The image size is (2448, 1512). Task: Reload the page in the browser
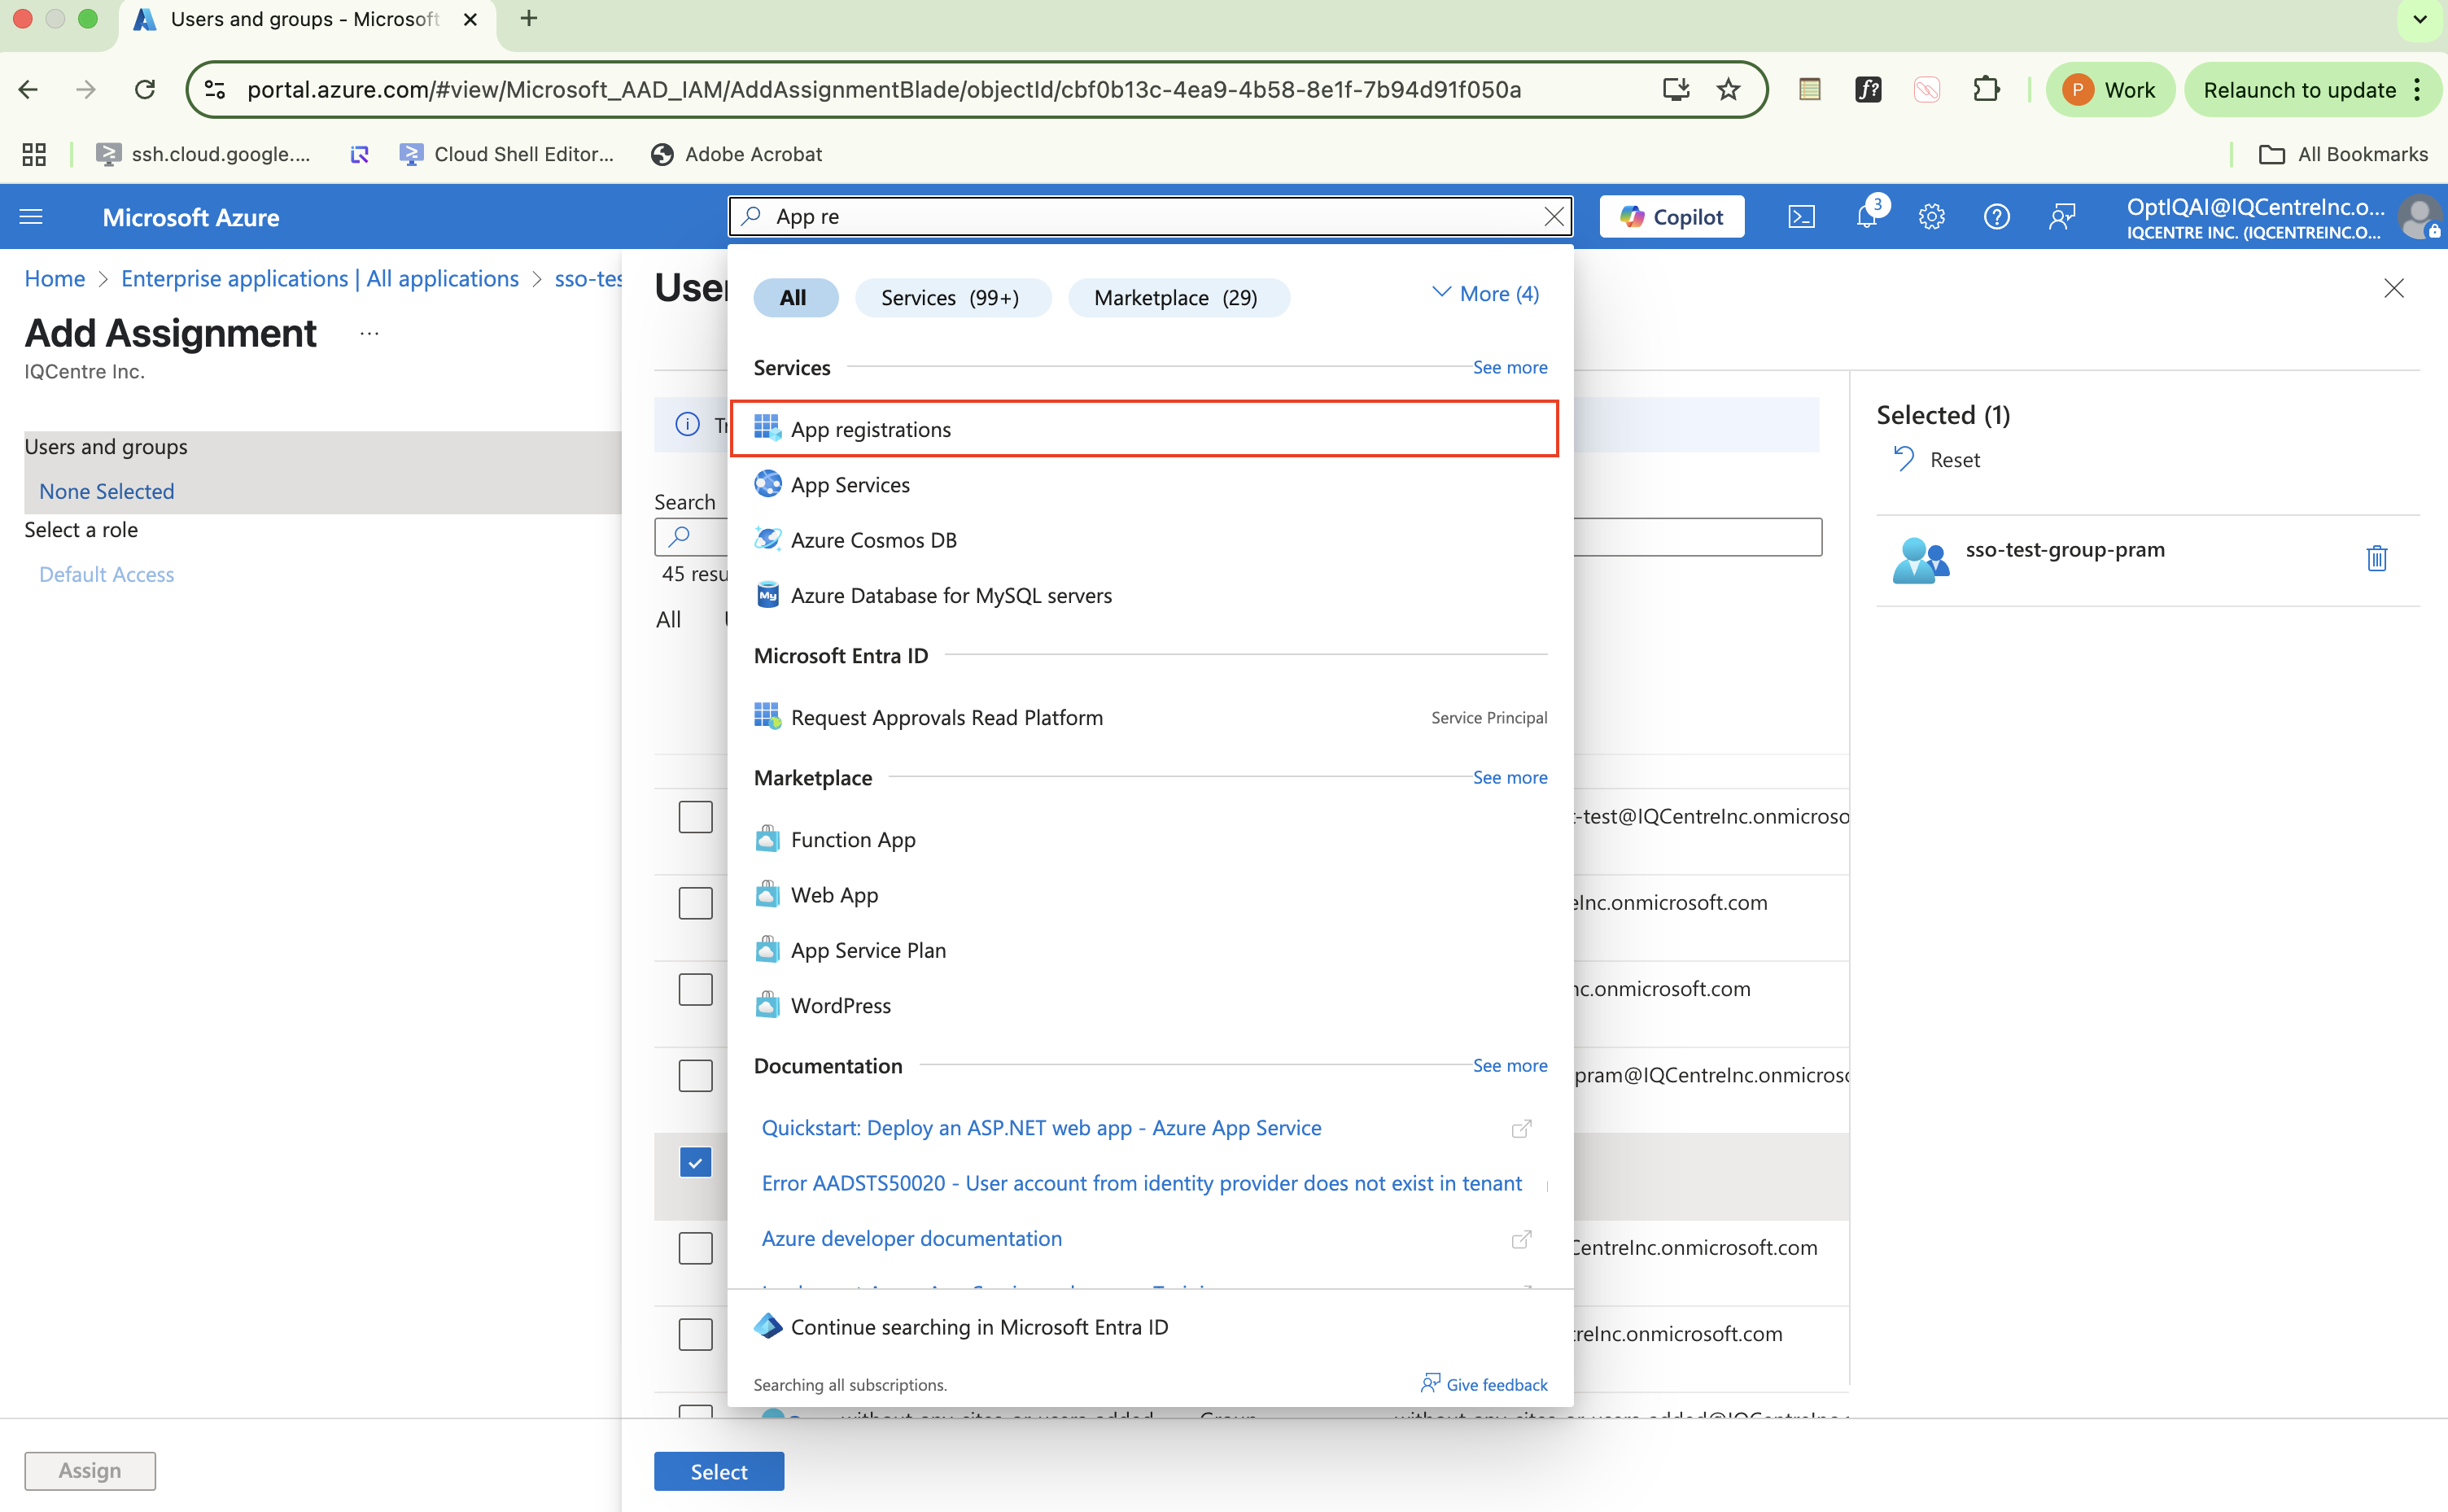(x=145, y=90)
